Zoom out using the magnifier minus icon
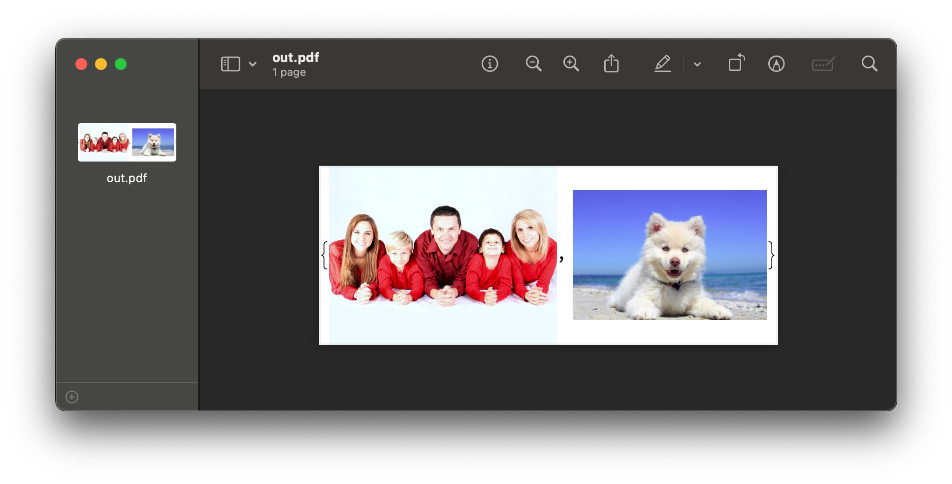Screen dimensions: 952x484 click(534, 64)
